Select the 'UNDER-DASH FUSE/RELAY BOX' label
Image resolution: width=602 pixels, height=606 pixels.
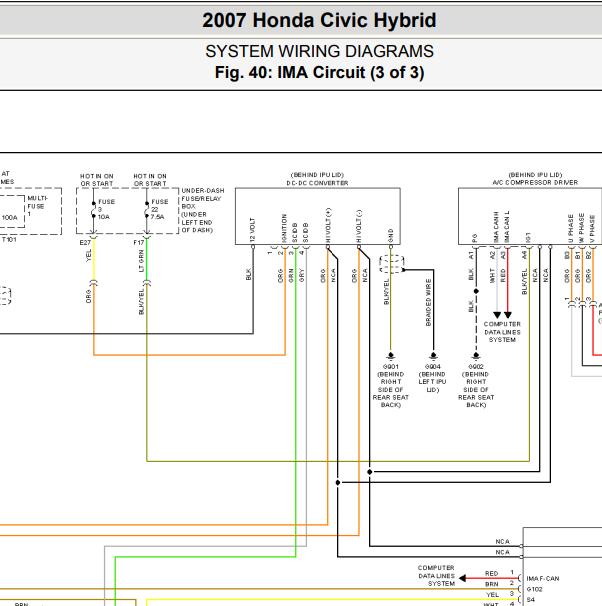click(202, 198)
